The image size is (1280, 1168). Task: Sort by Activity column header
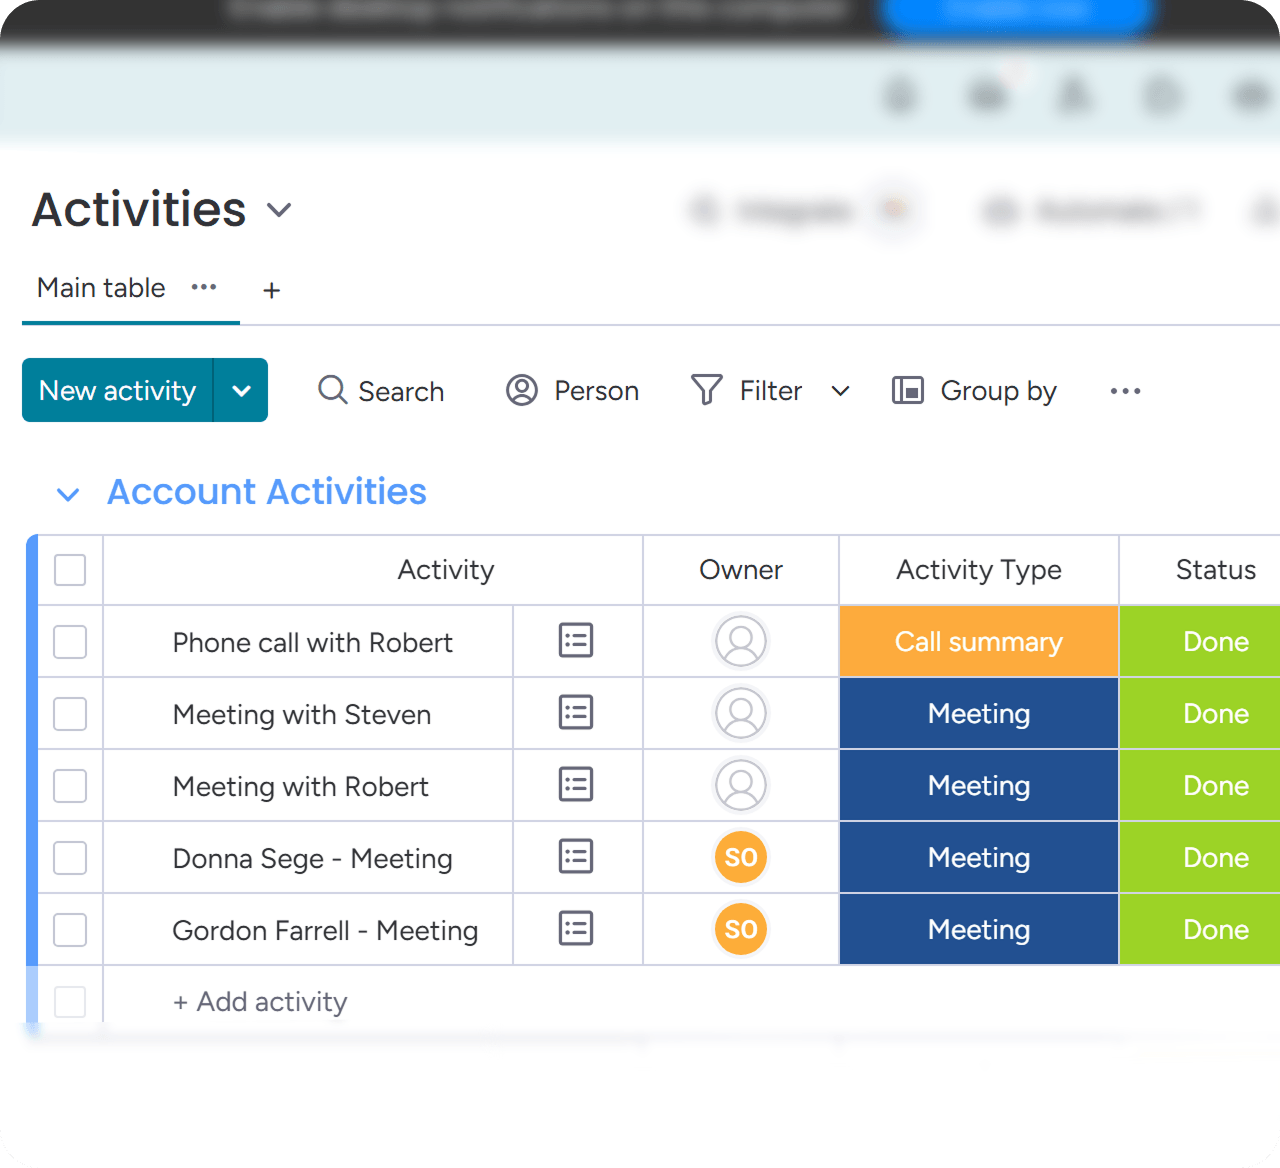[x=446, y=570]
